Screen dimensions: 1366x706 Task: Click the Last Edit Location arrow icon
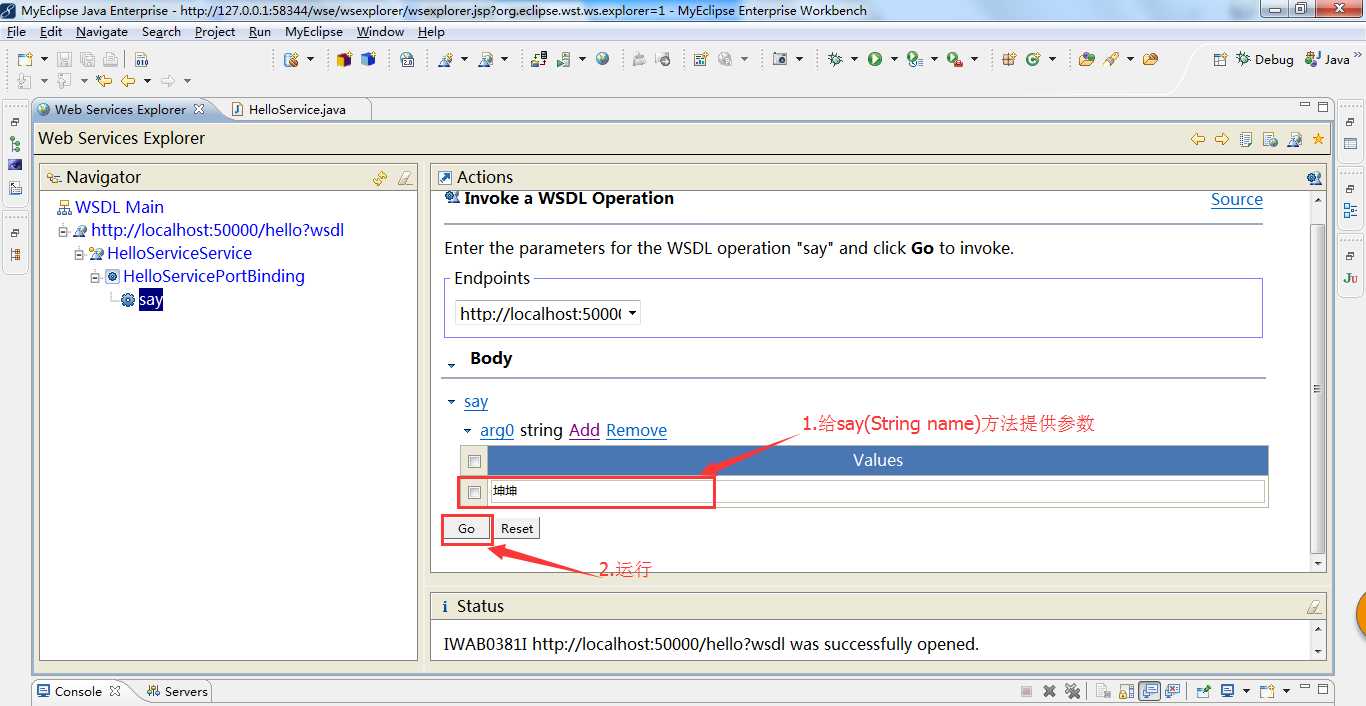[x=104, y=81]
